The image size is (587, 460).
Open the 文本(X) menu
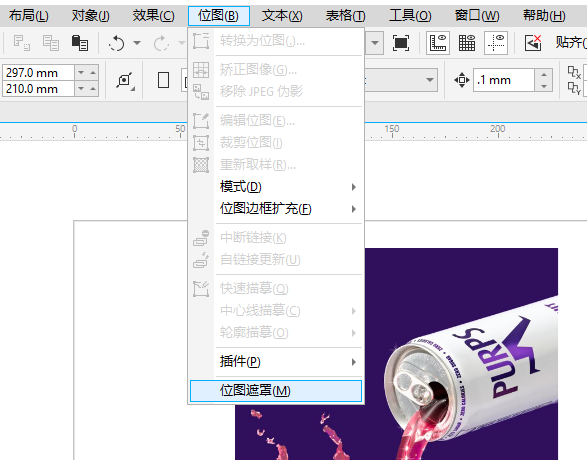[x=282, y=16]
